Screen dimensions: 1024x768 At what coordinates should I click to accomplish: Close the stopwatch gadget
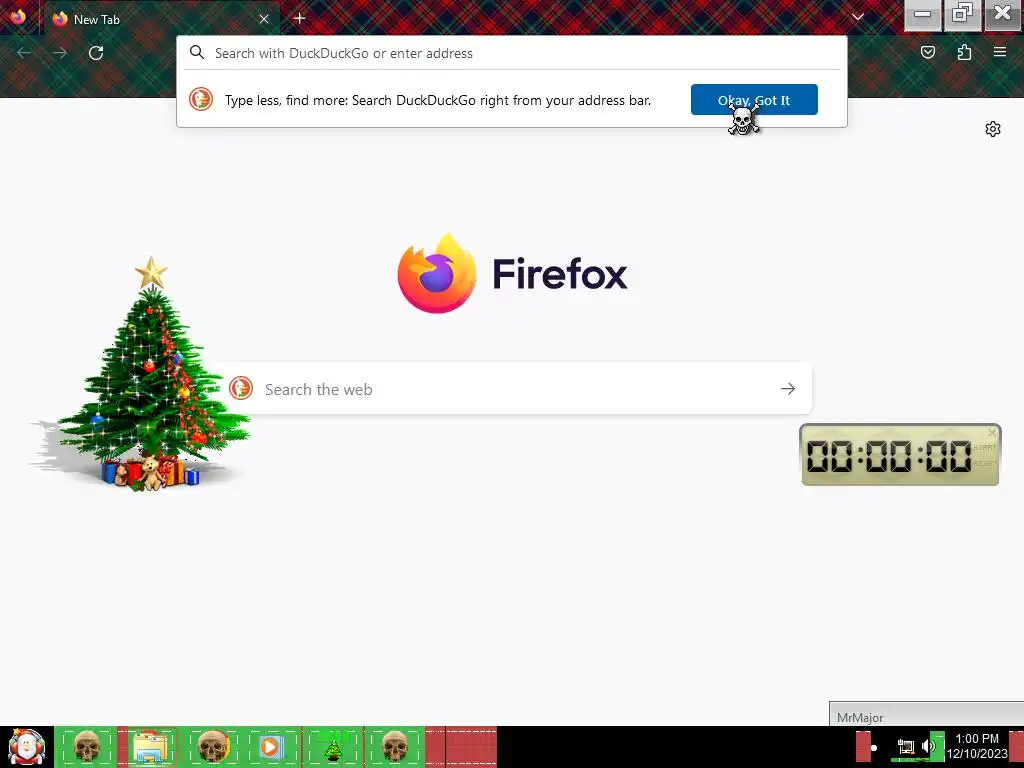click(x=992, y=432)
